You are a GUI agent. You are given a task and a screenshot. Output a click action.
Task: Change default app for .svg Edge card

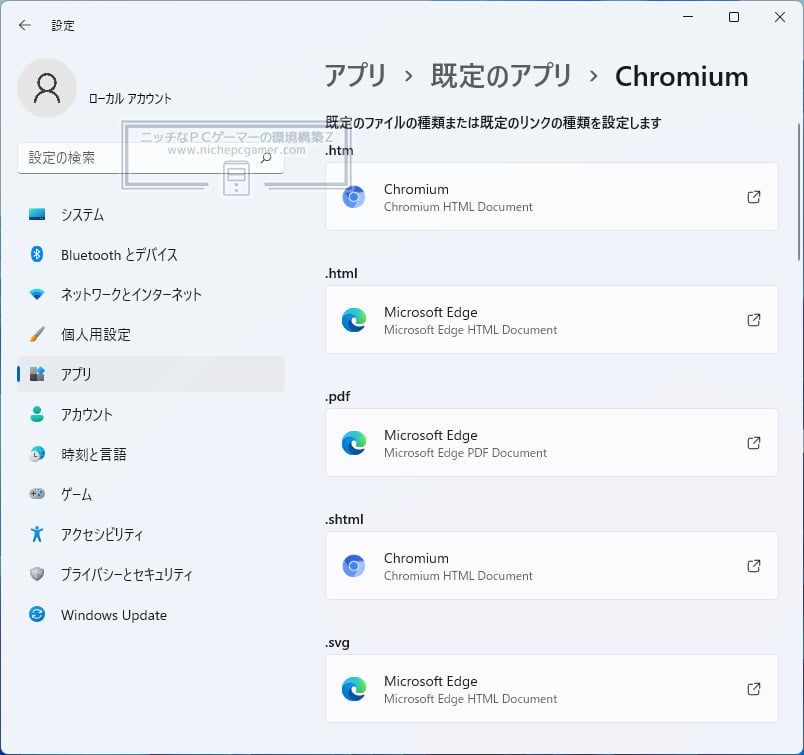552,689
